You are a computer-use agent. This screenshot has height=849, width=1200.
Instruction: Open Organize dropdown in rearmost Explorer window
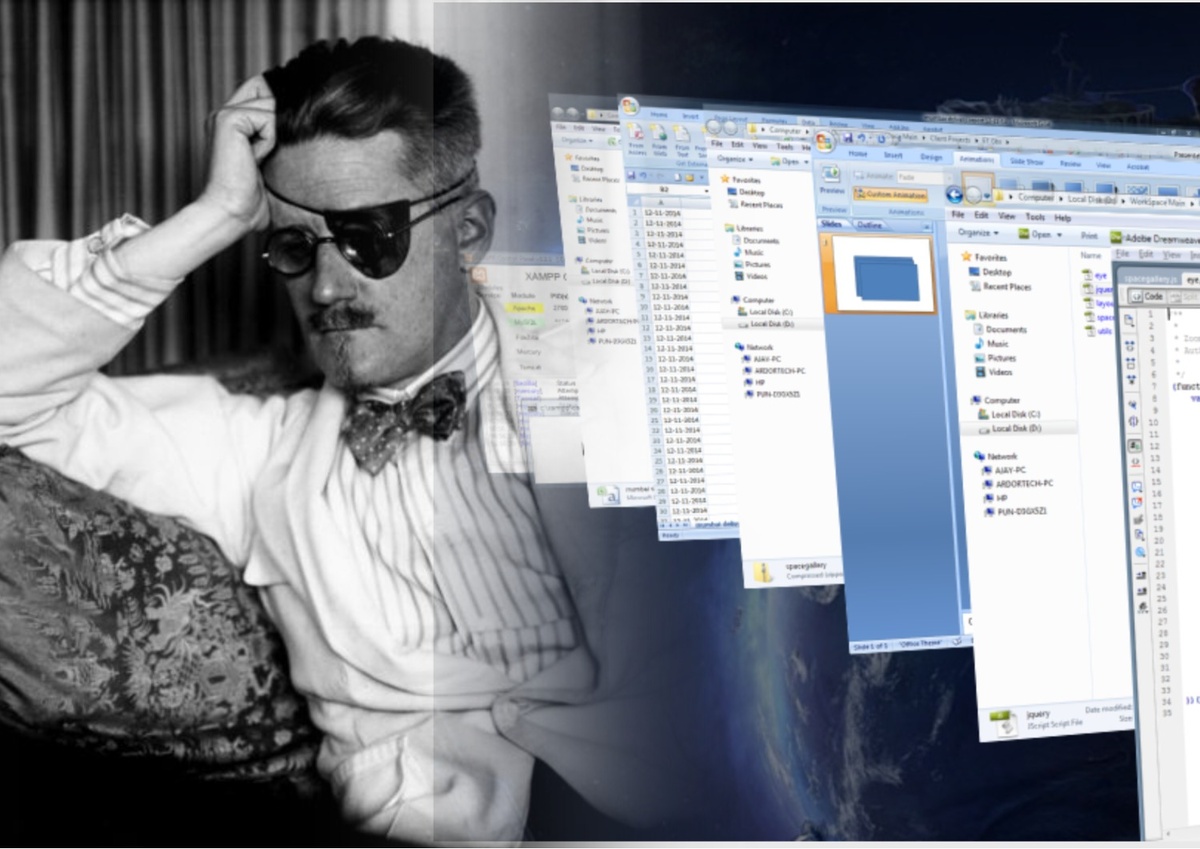tap(577, 140)
